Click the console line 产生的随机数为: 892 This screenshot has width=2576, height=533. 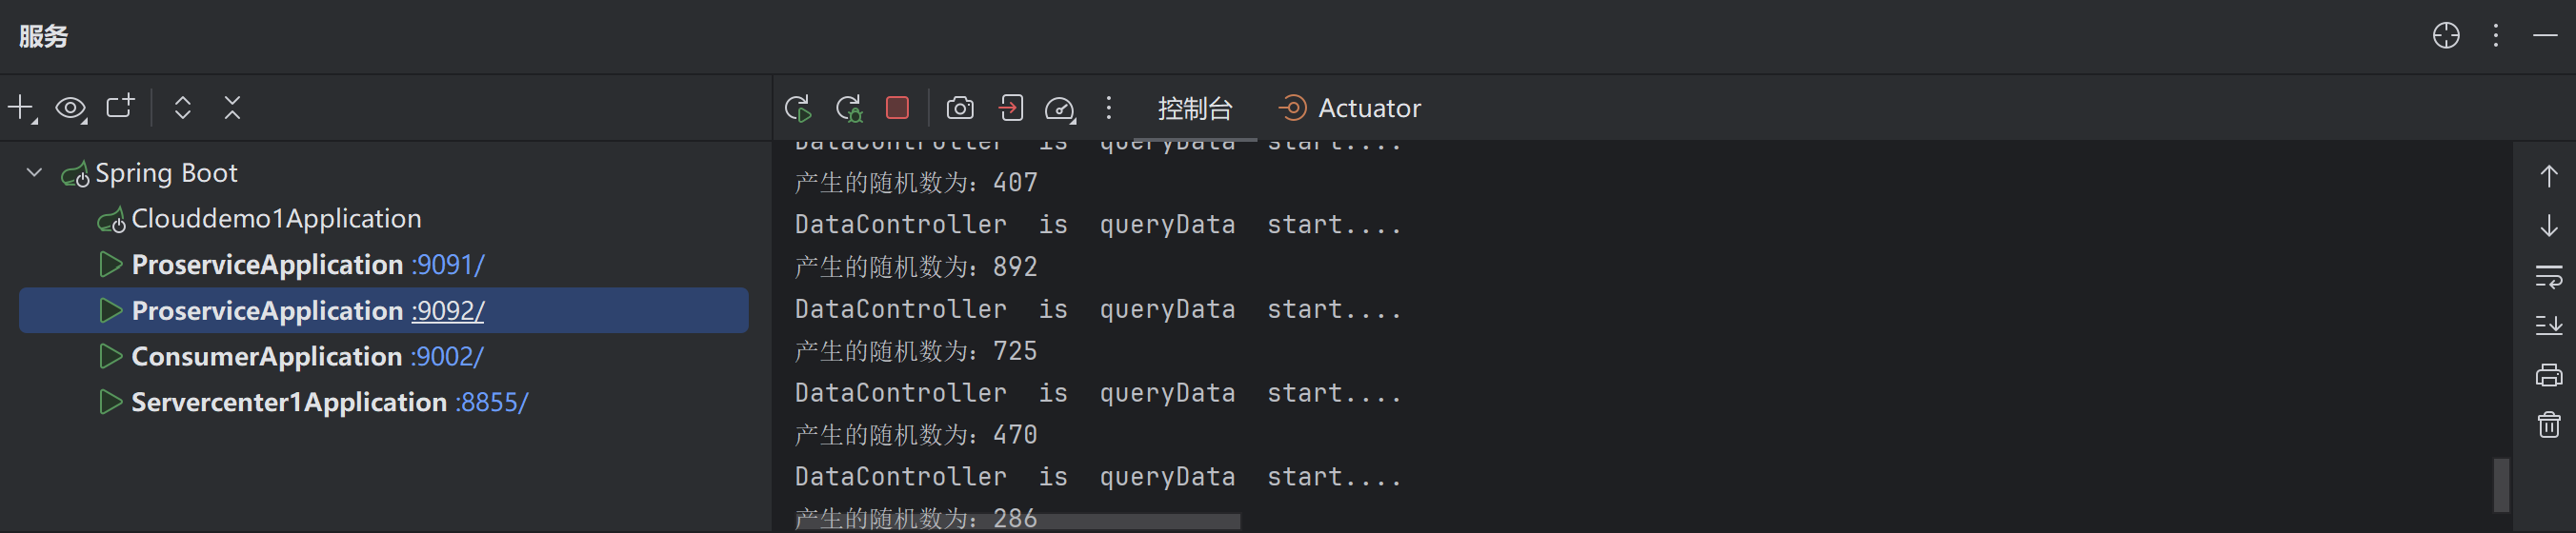[916, 267]
